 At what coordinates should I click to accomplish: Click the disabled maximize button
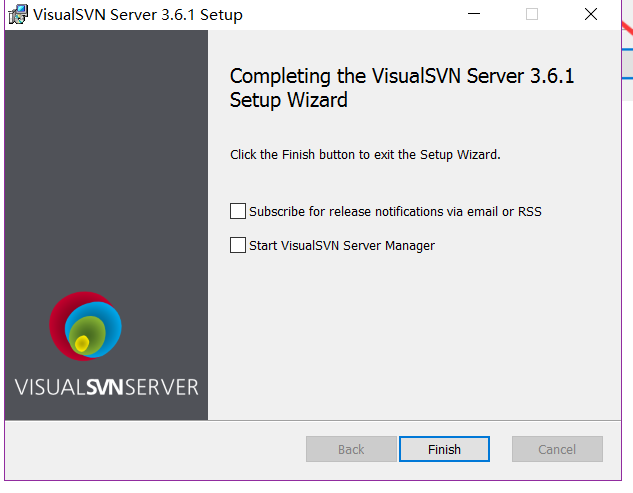click(x=532, y=14)
